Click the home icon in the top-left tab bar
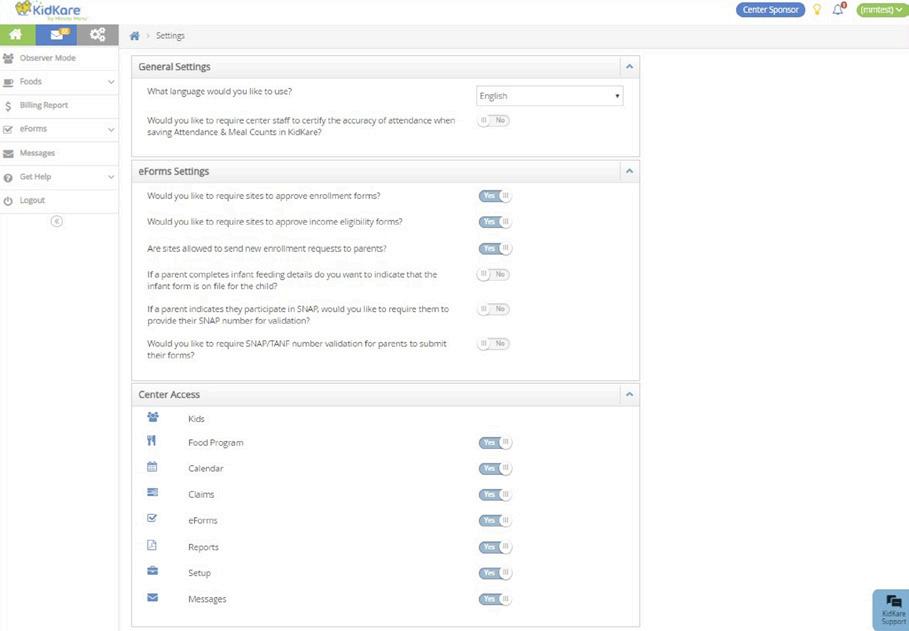909x631 pixels. 17,35
